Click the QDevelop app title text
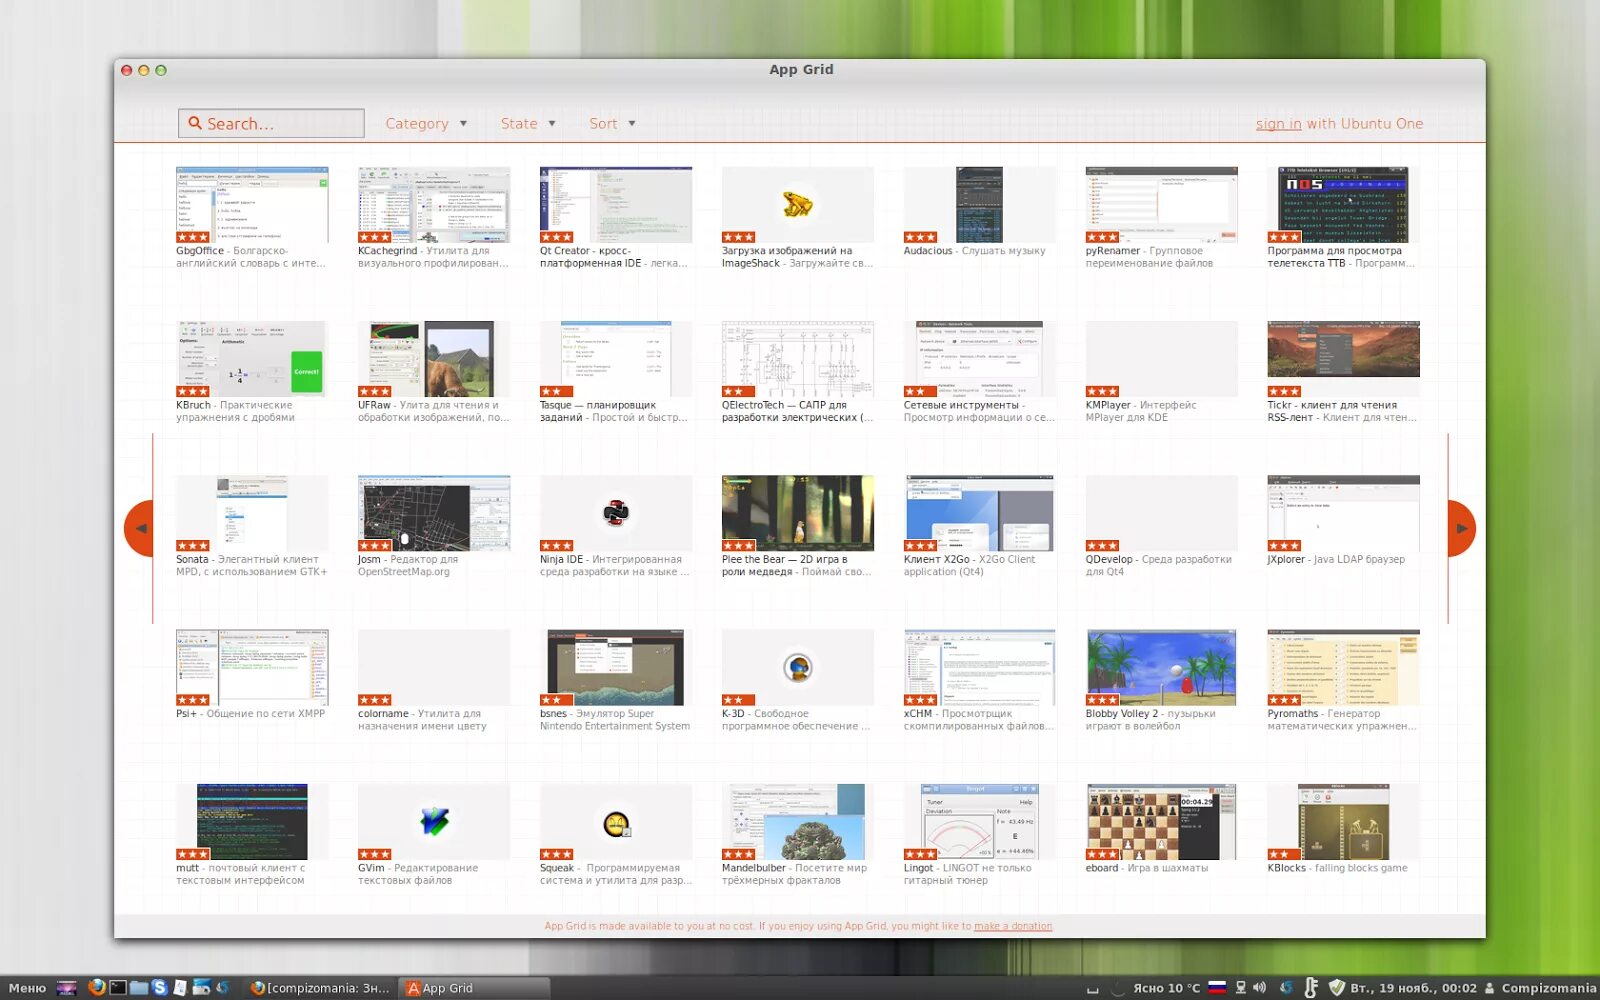Screen dimensions: 1600x1000 [x=1109, y=559]
